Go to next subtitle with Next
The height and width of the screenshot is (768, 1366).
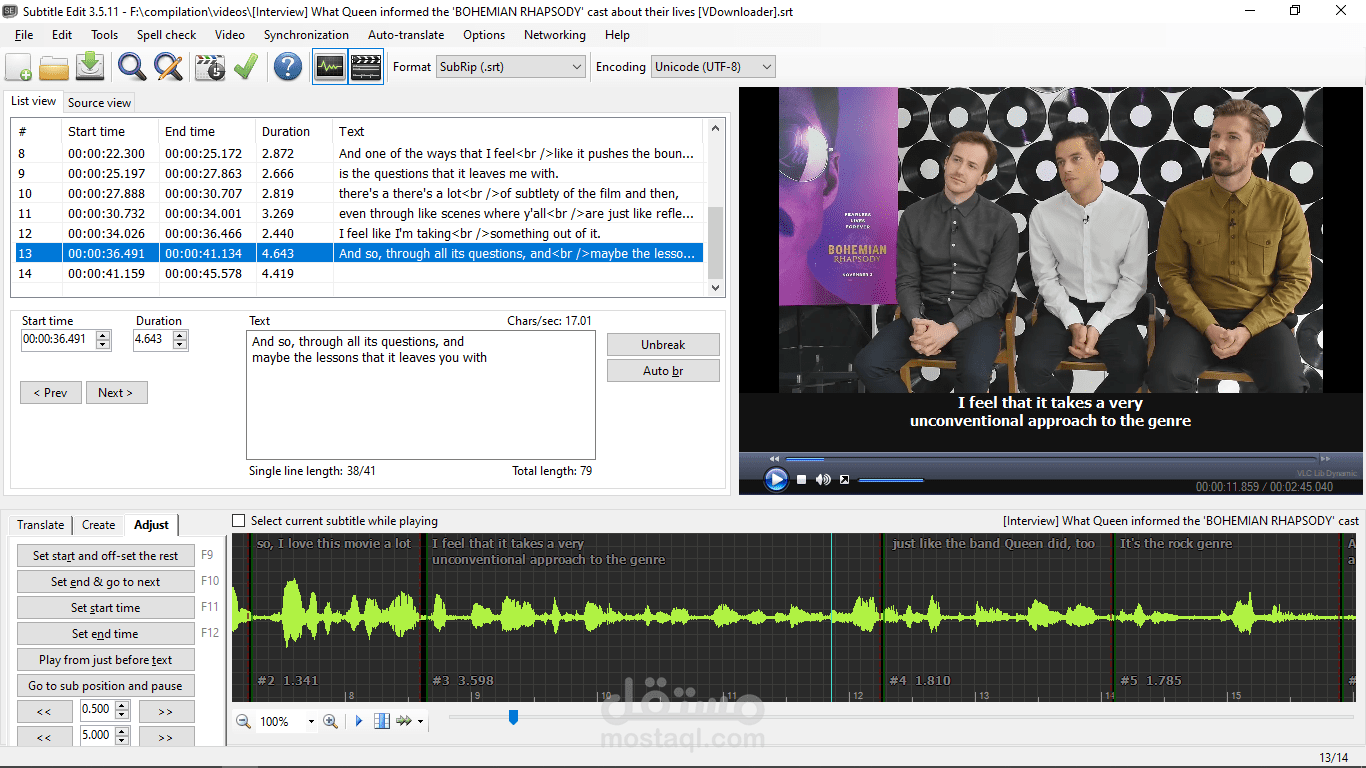coord(116,393)
